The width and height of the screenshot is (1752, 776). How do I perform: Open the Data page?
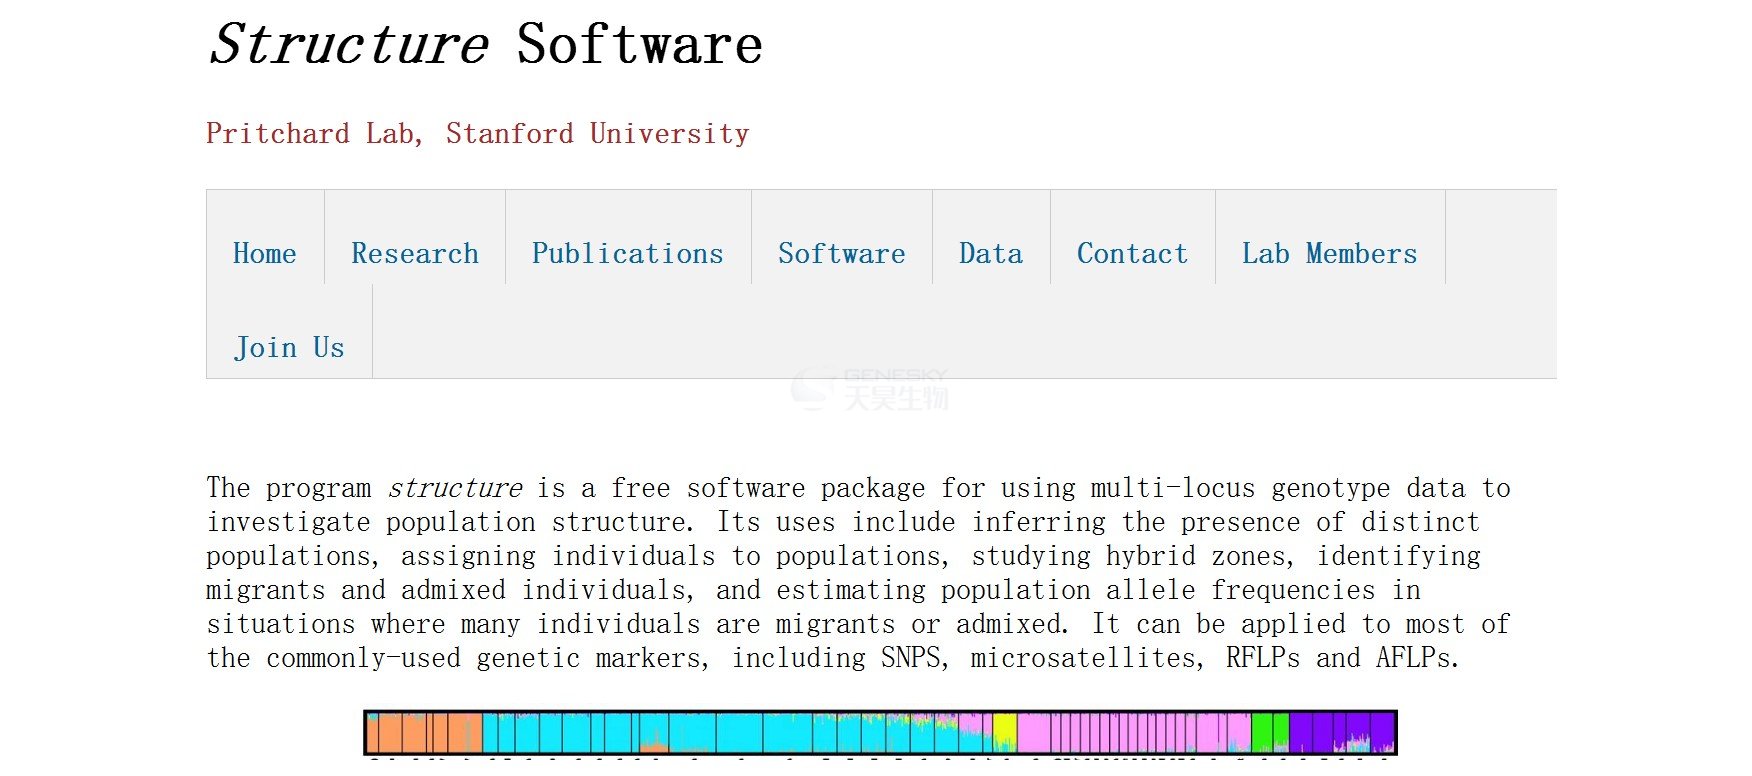pyautogui.click(x=991, y=254)
